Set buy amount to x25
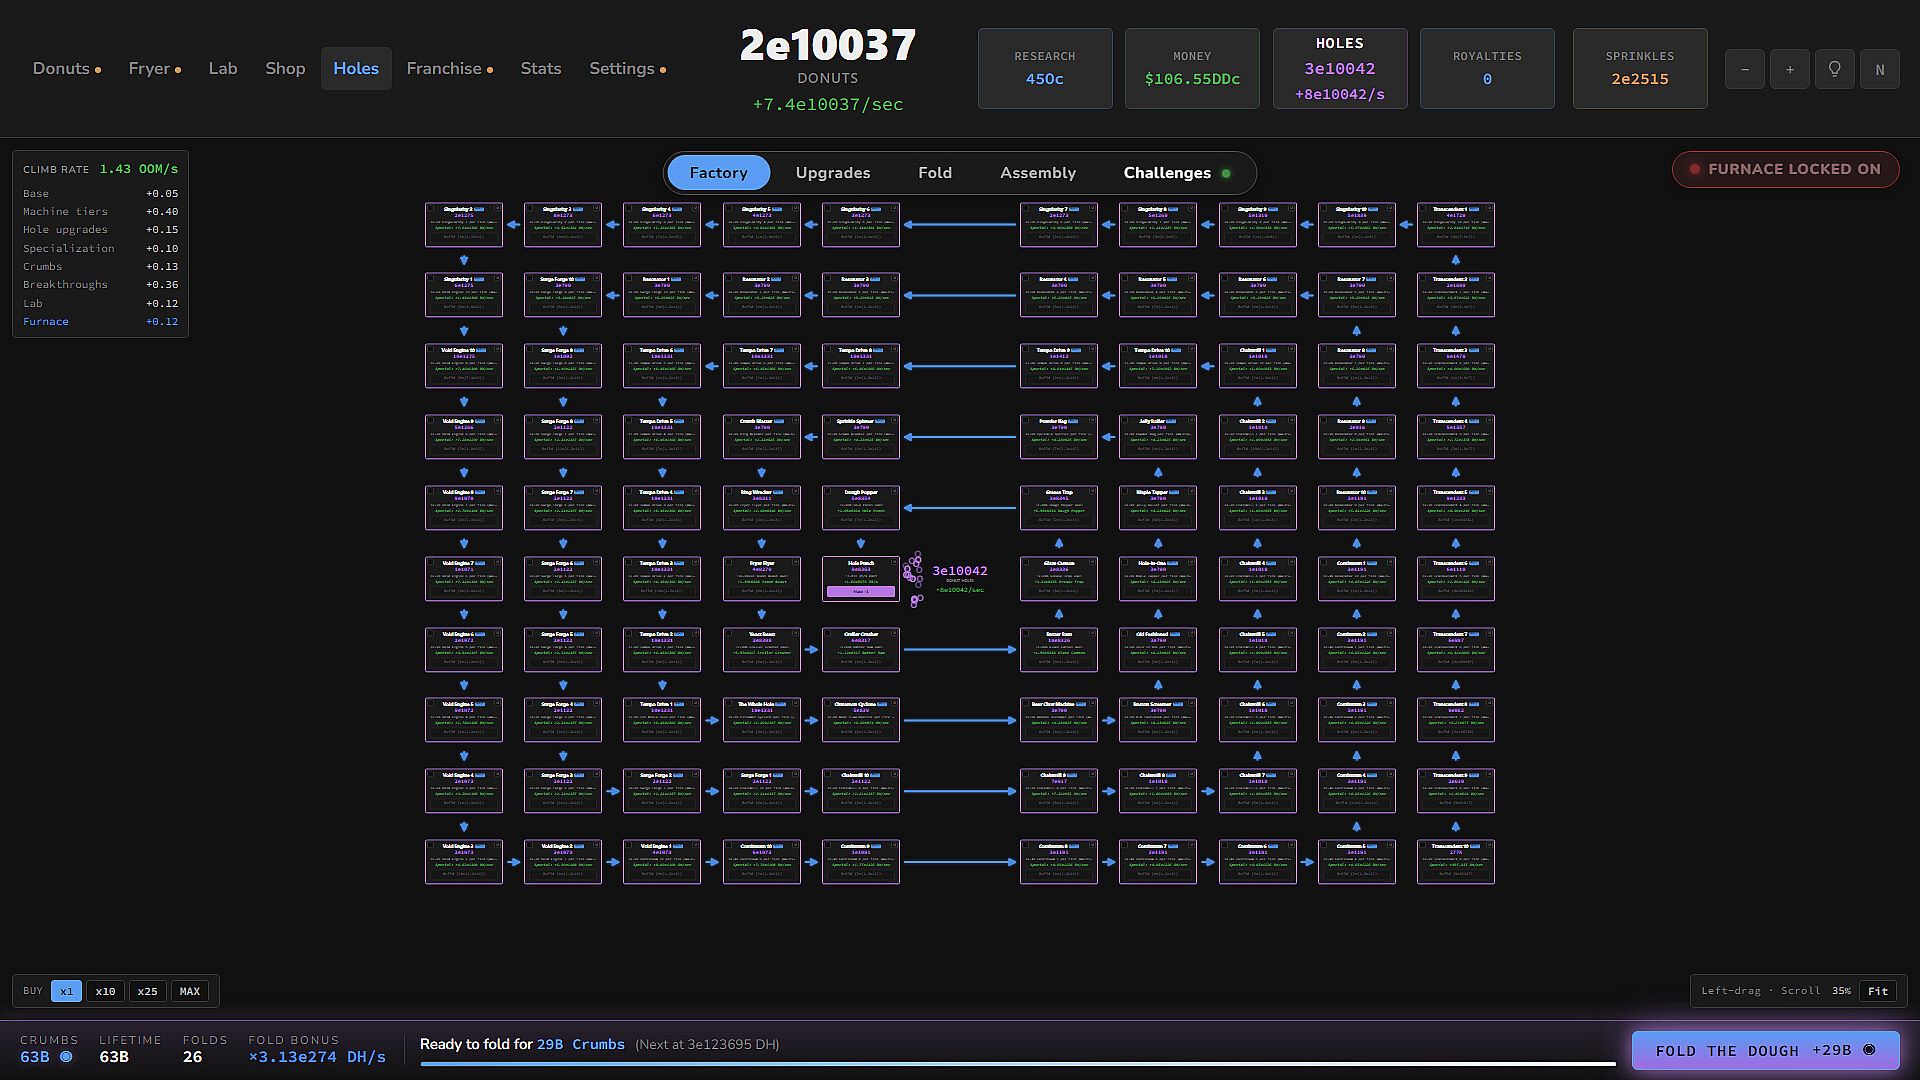Screen dimensions: 1920x1080 pos(147,991)
